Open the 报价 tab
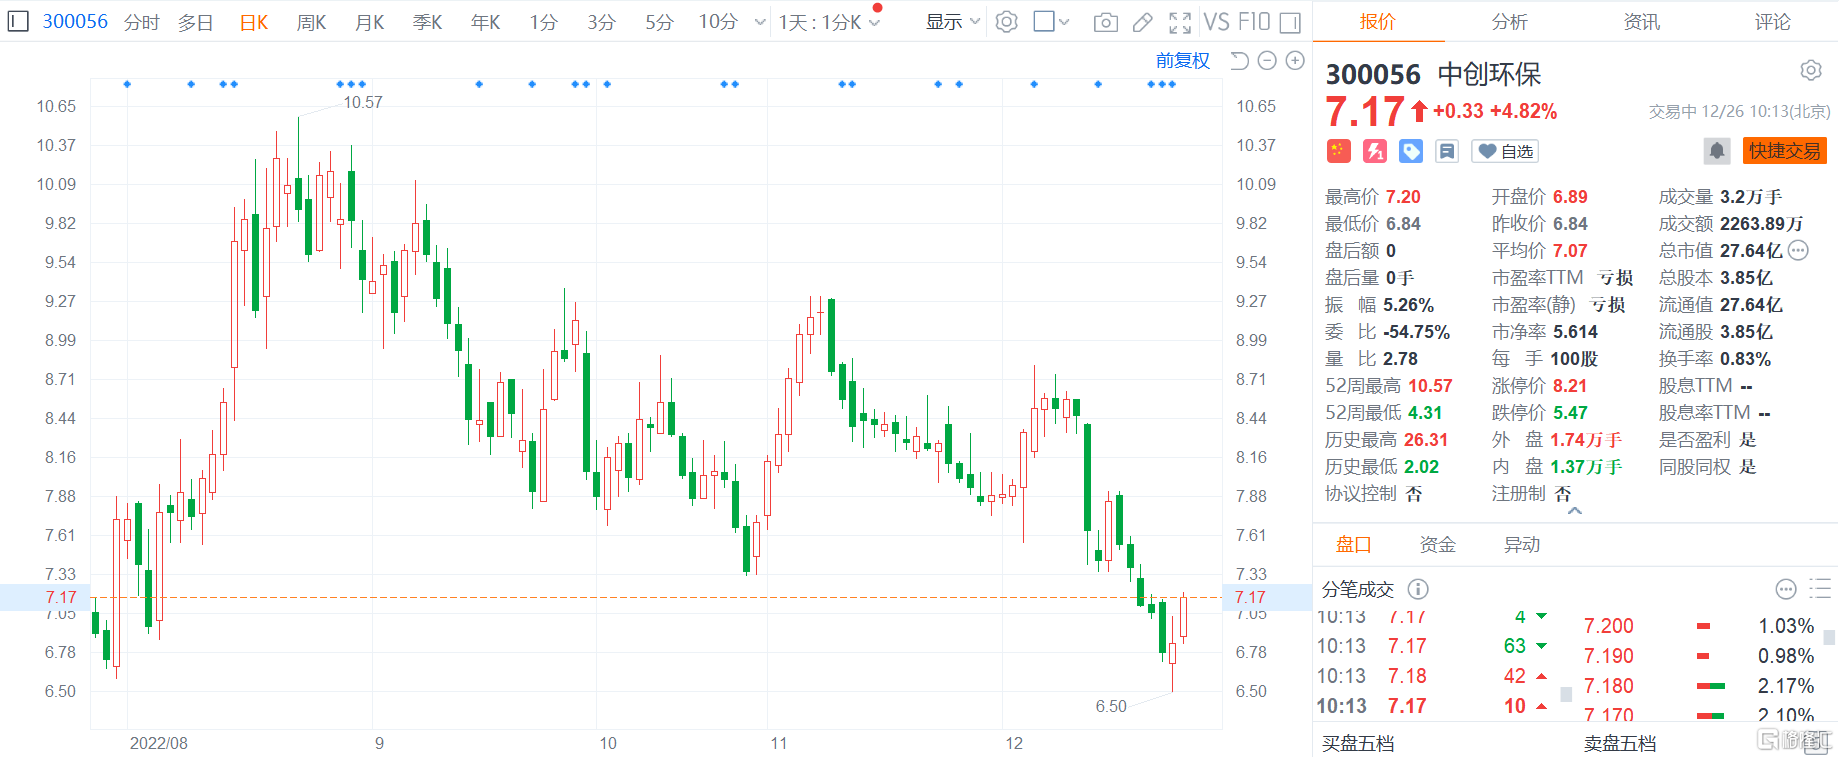The height and width of the screenshot is (757, 1839). click(1377, 22)
